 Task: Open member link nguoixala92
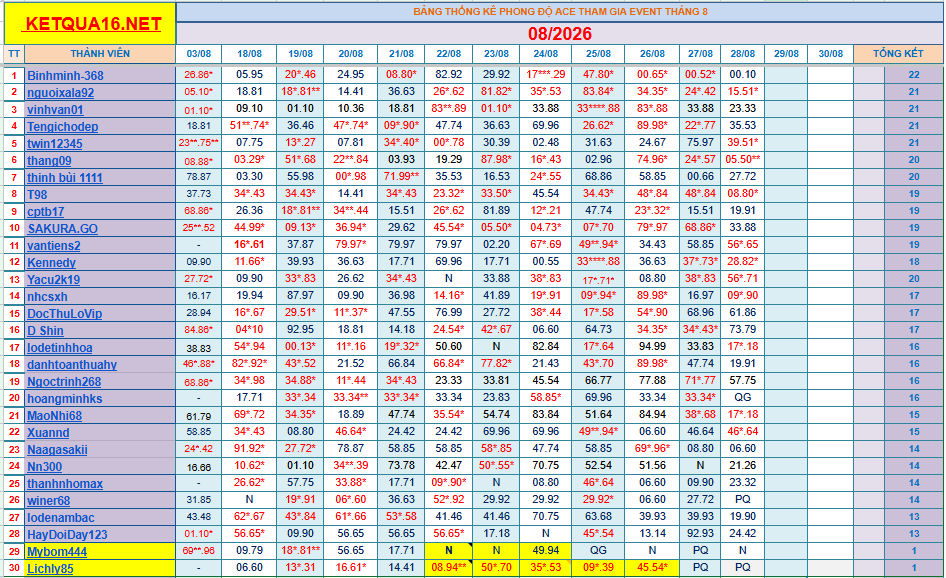pos(60,92)
